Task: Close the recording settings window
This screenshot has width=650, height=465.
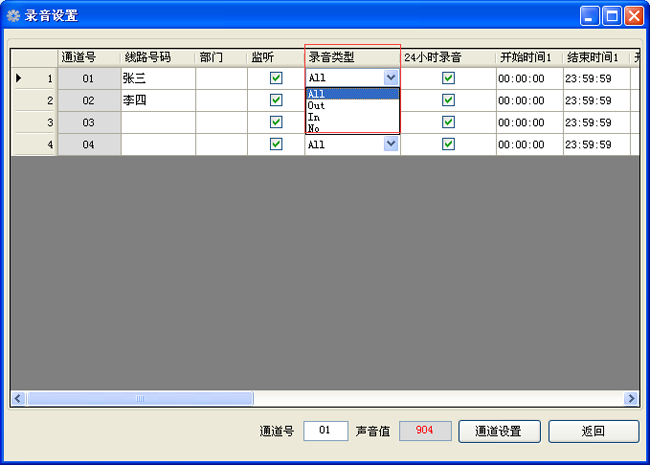Action: [x=633, y=15]
